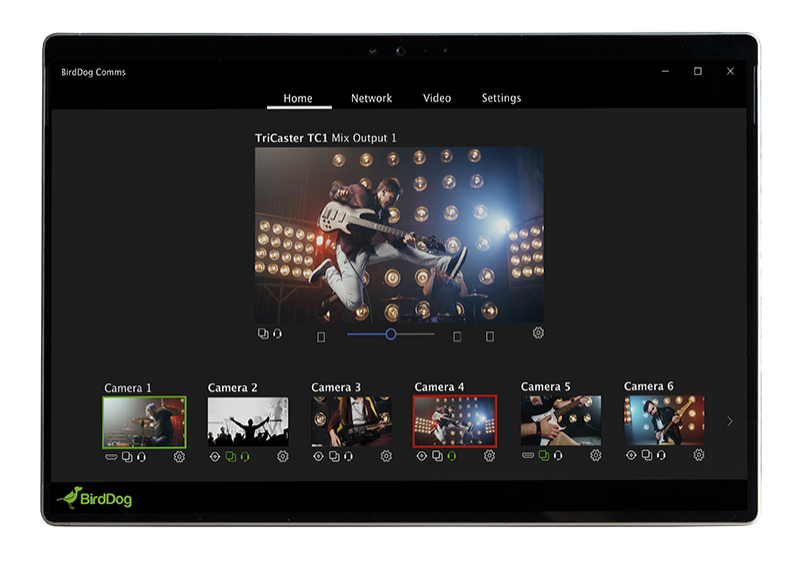Toggle Mix Output headset comms
Image resolution: width=800 pixels, height=562 pixels.
click(x=277, y=334)
